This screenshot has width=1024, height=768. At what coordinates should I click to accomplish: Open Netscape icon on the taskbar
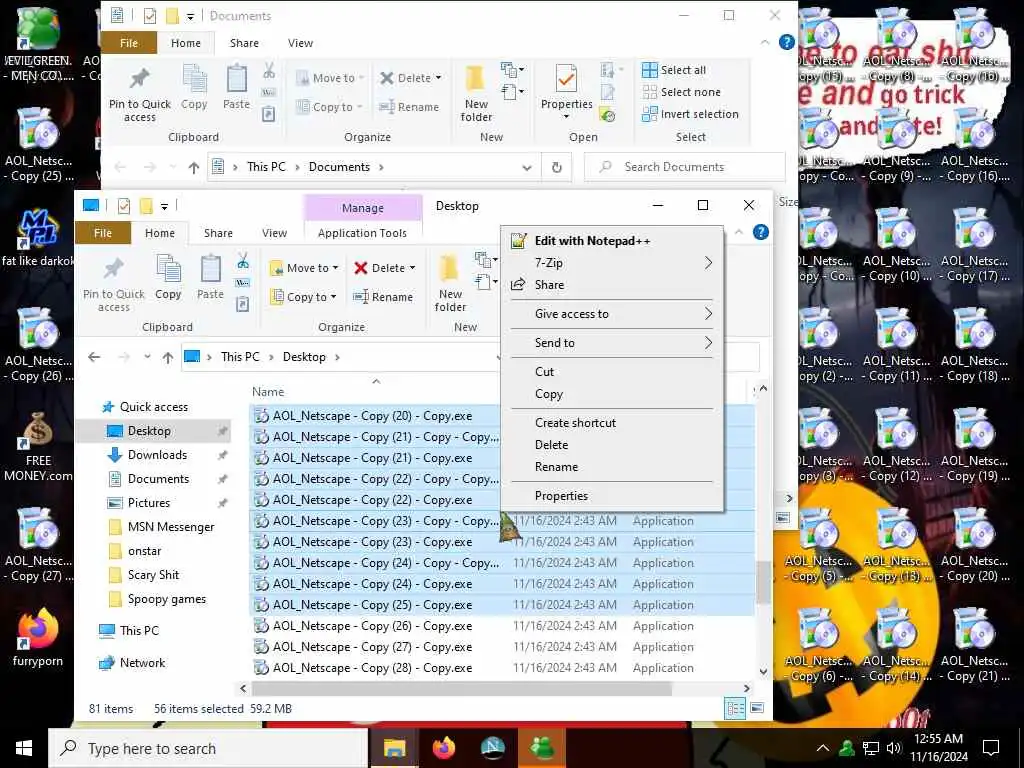click(x=492, y=748)
